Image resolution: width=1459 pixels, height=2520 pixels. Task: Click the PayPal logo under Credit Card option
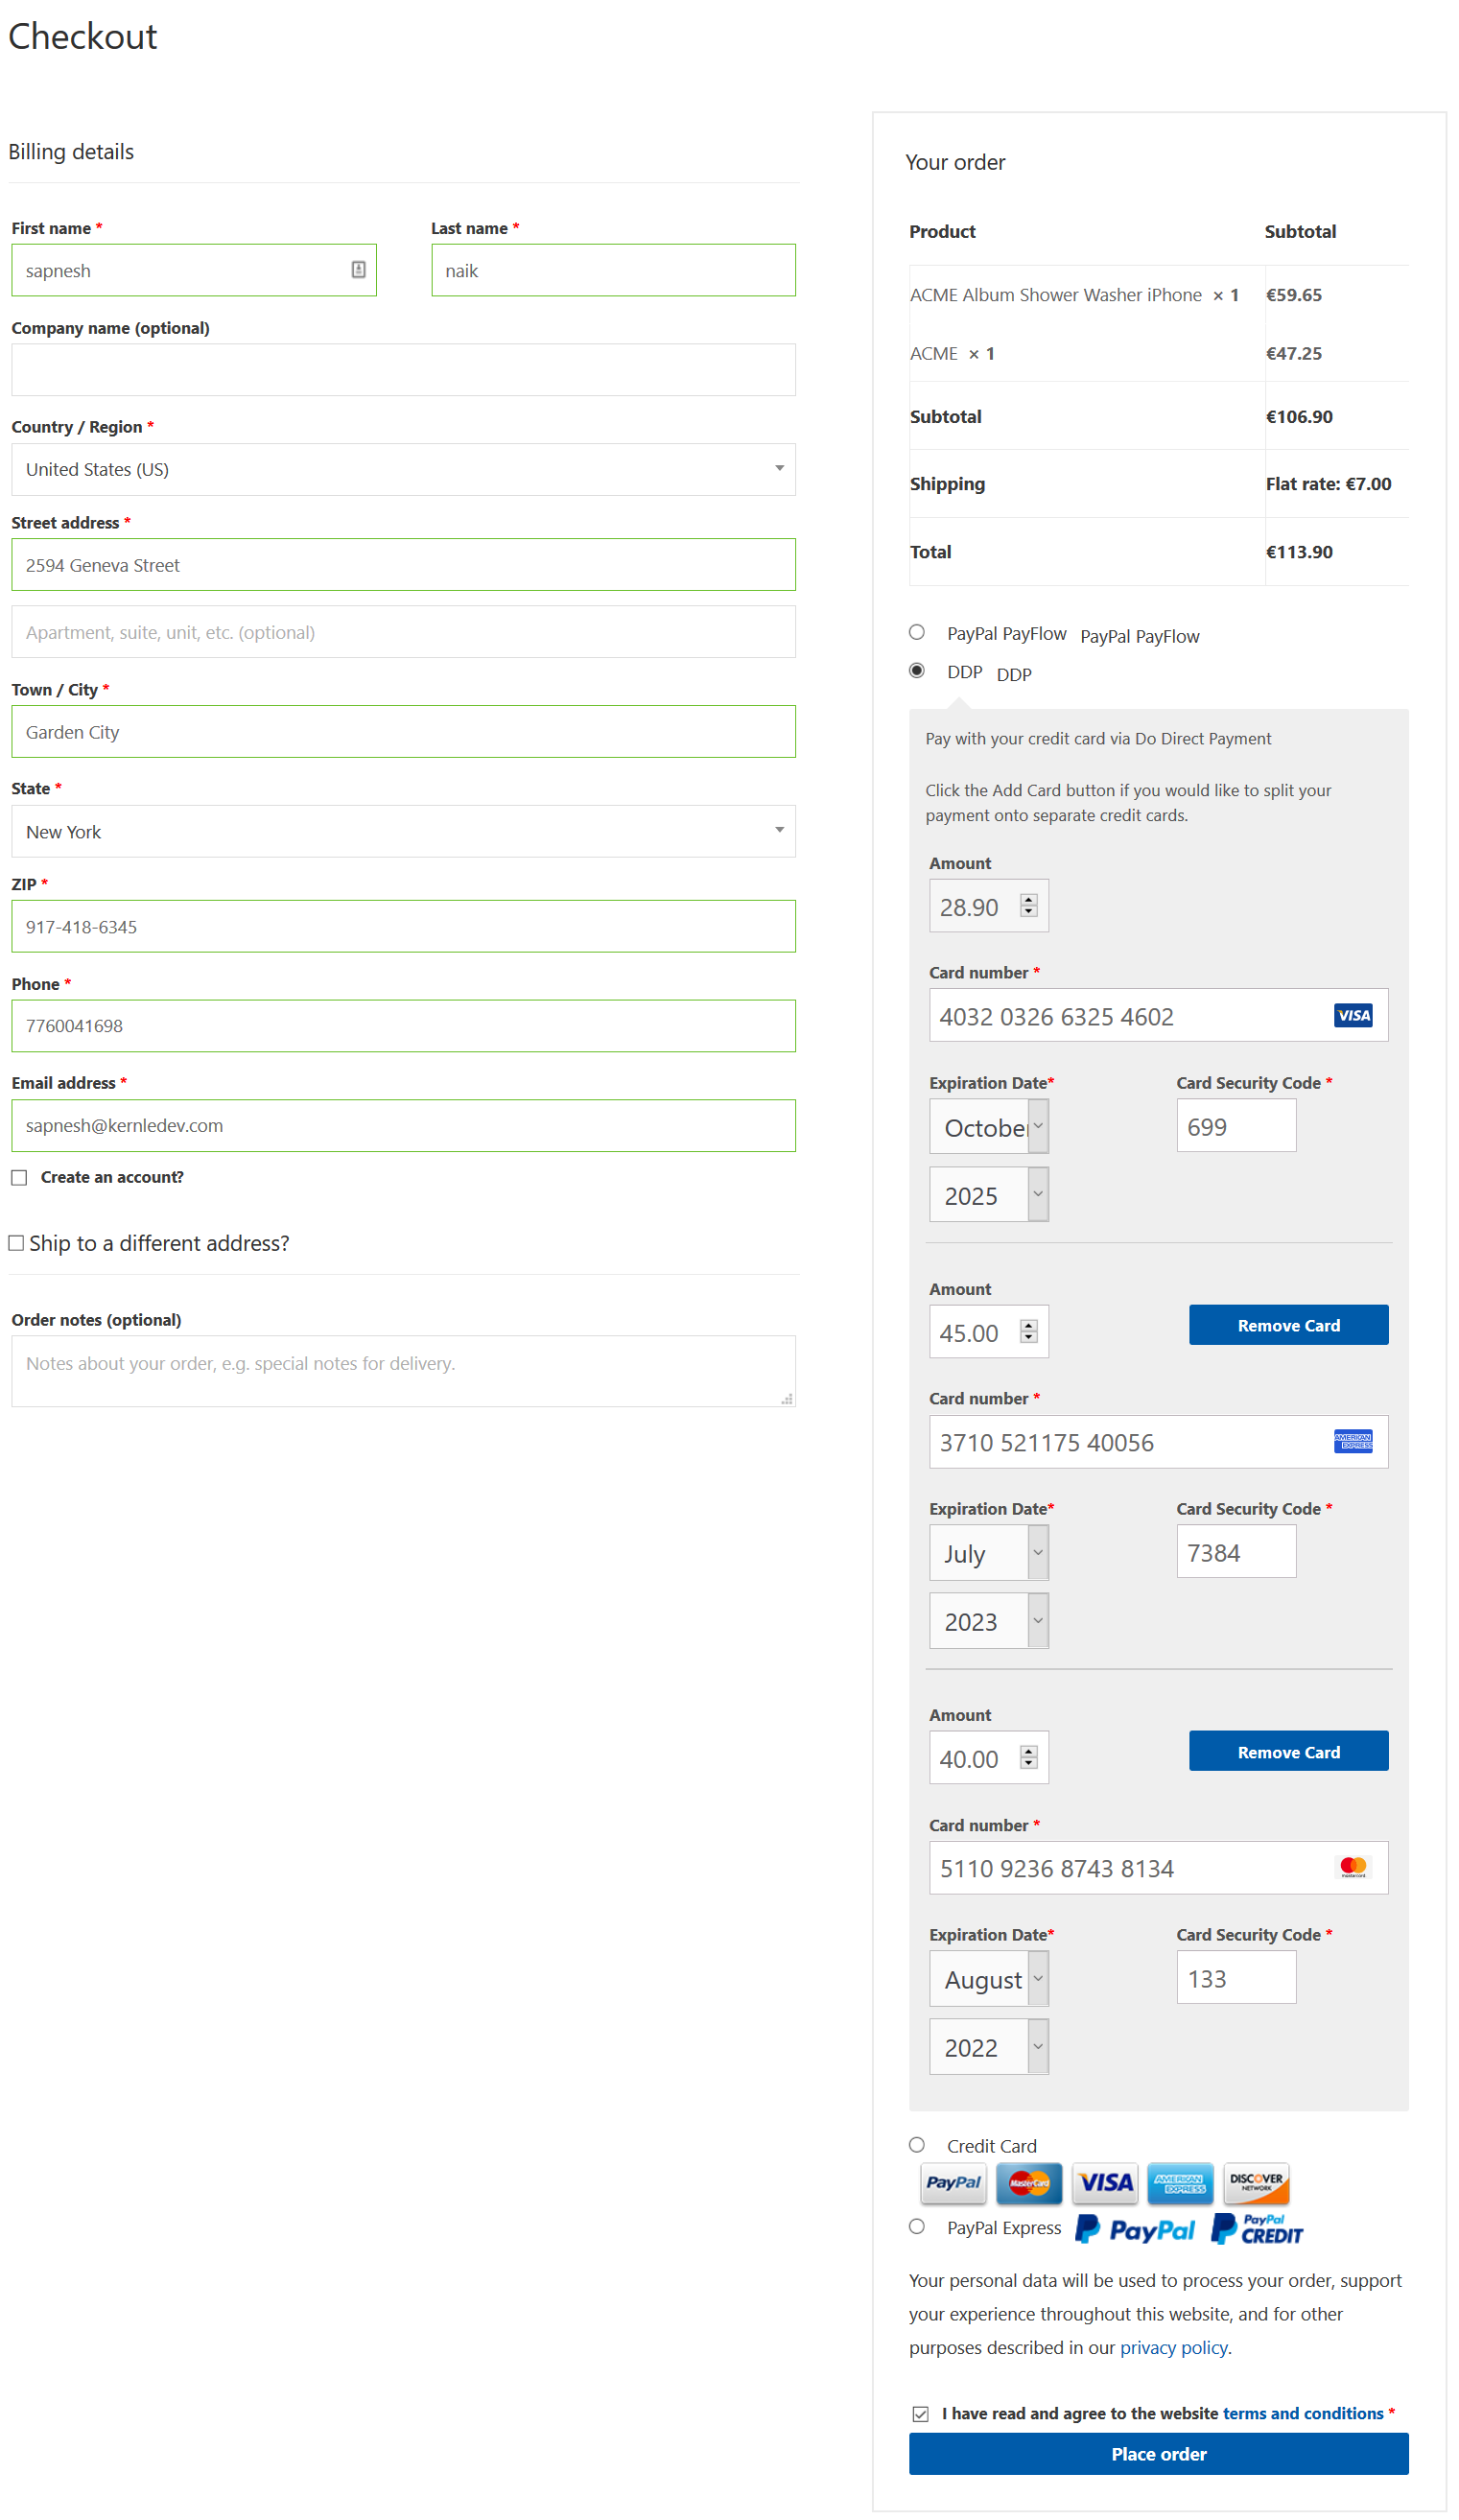(x=953, y=2184)
